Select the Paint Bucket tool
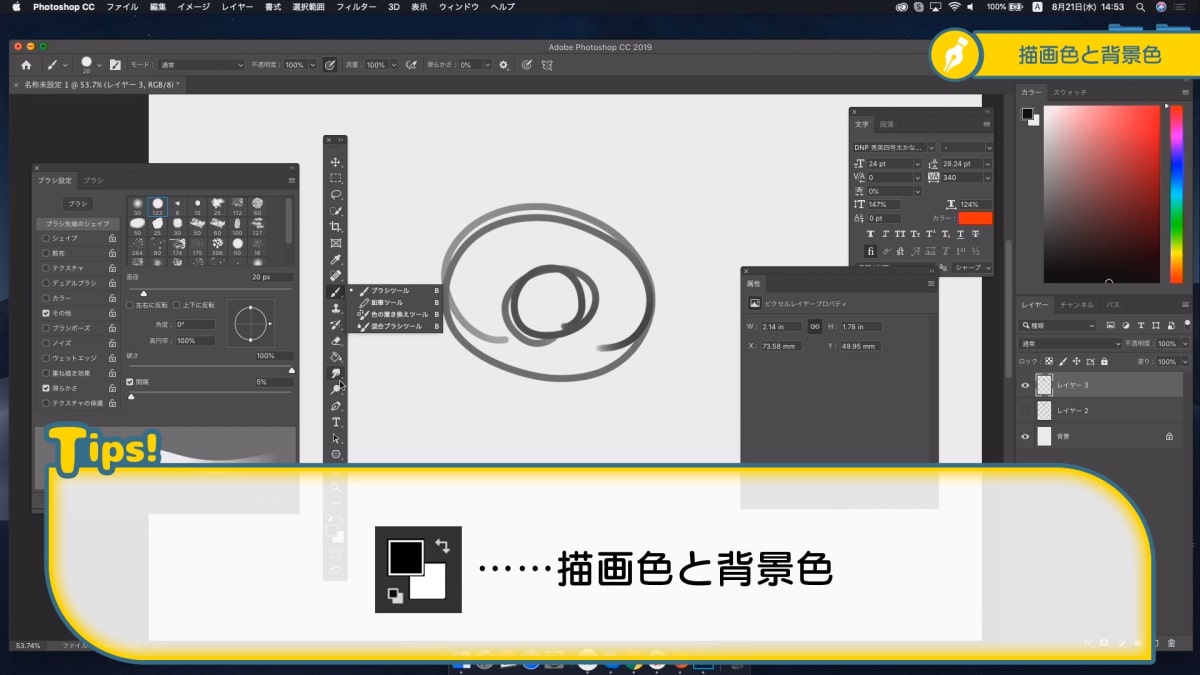 point(336,356)
